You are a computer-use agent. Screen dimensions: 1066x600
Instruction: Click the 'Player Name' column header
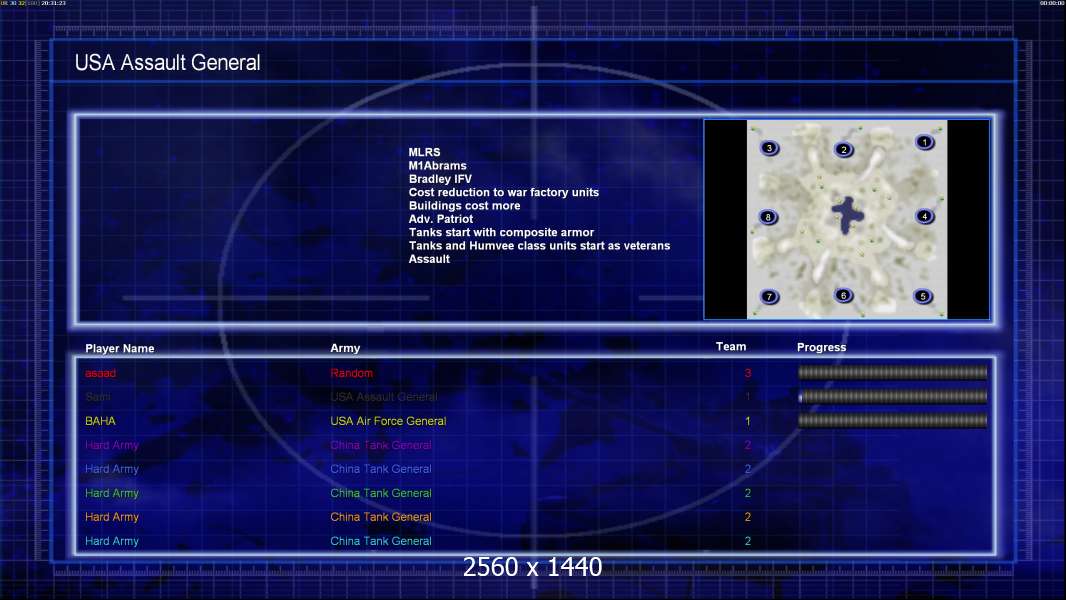coord(120,349)
